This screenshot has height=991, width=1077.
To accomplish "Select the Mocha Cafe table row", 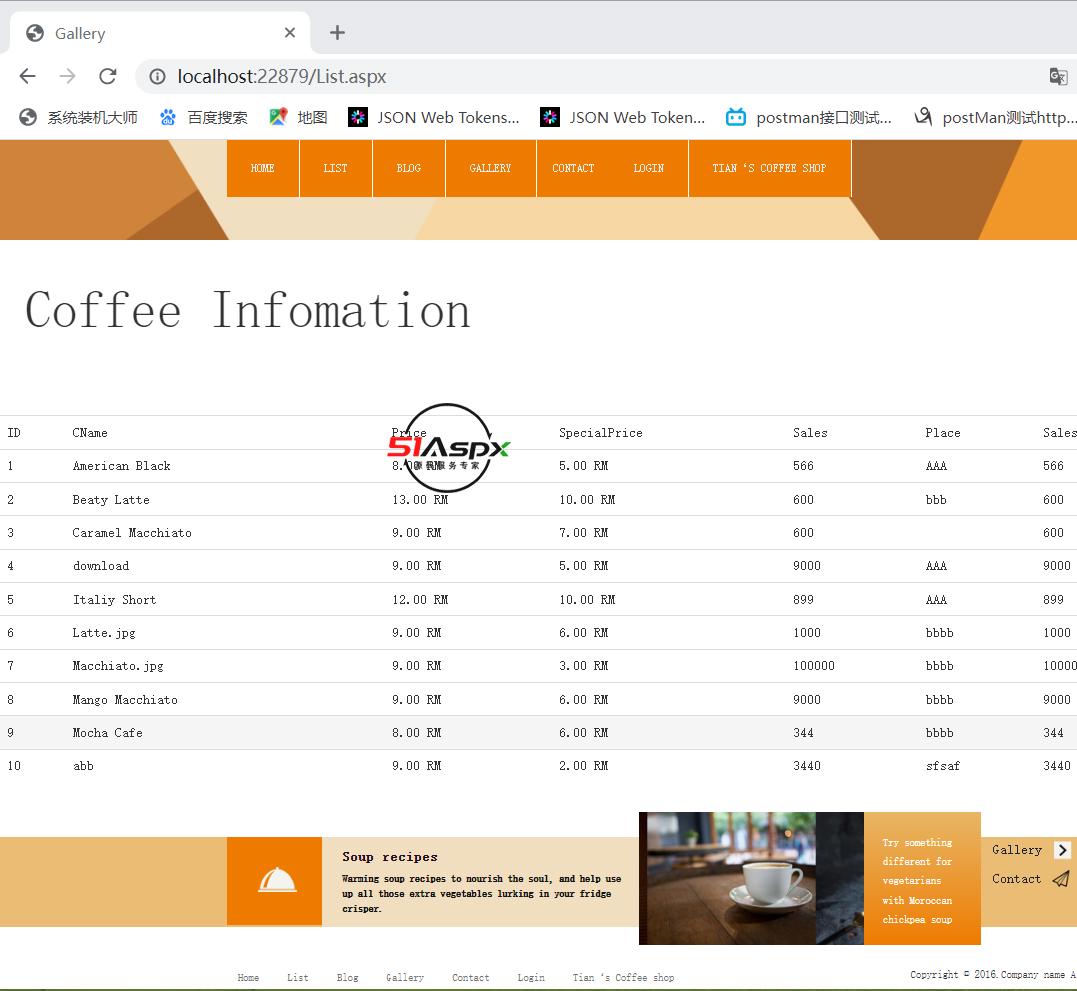I will (107, 733).
